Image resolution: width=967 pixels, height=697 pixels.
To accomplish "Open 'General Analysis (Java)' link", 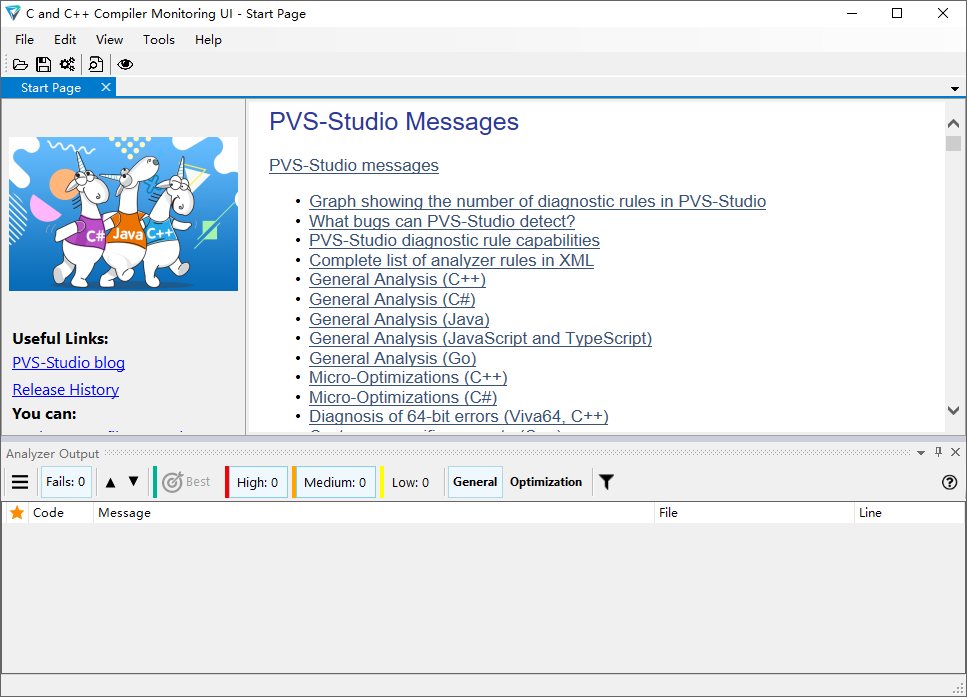I will [x=400, y=319].
